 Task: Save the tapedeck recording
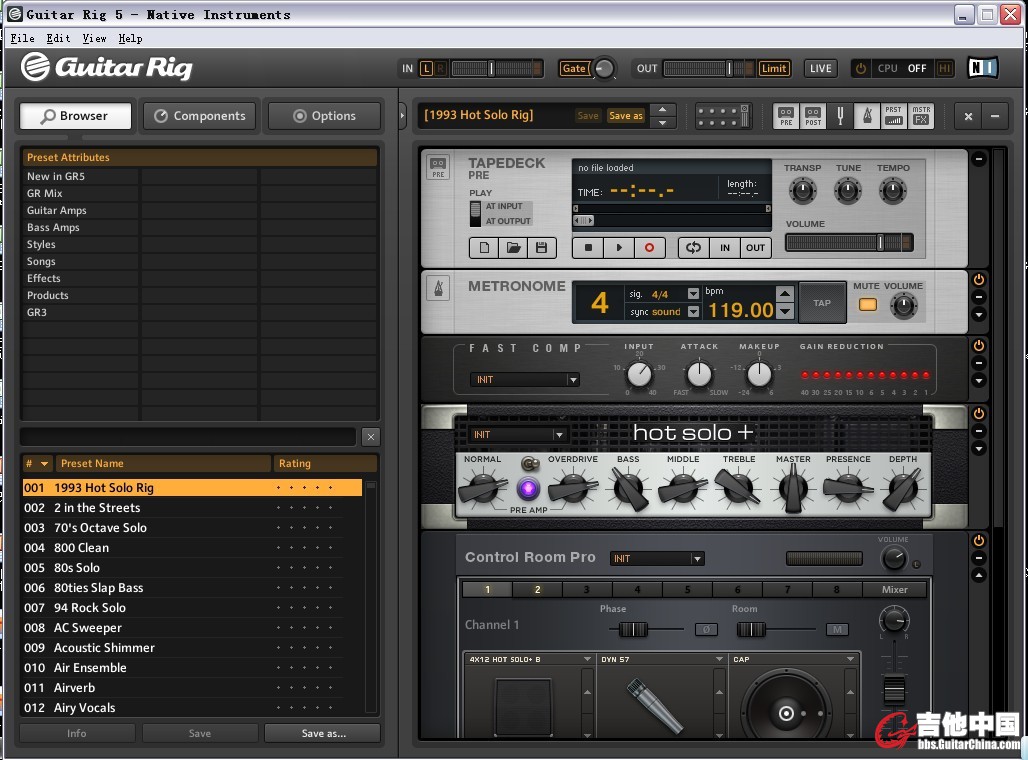click(542, 248)
